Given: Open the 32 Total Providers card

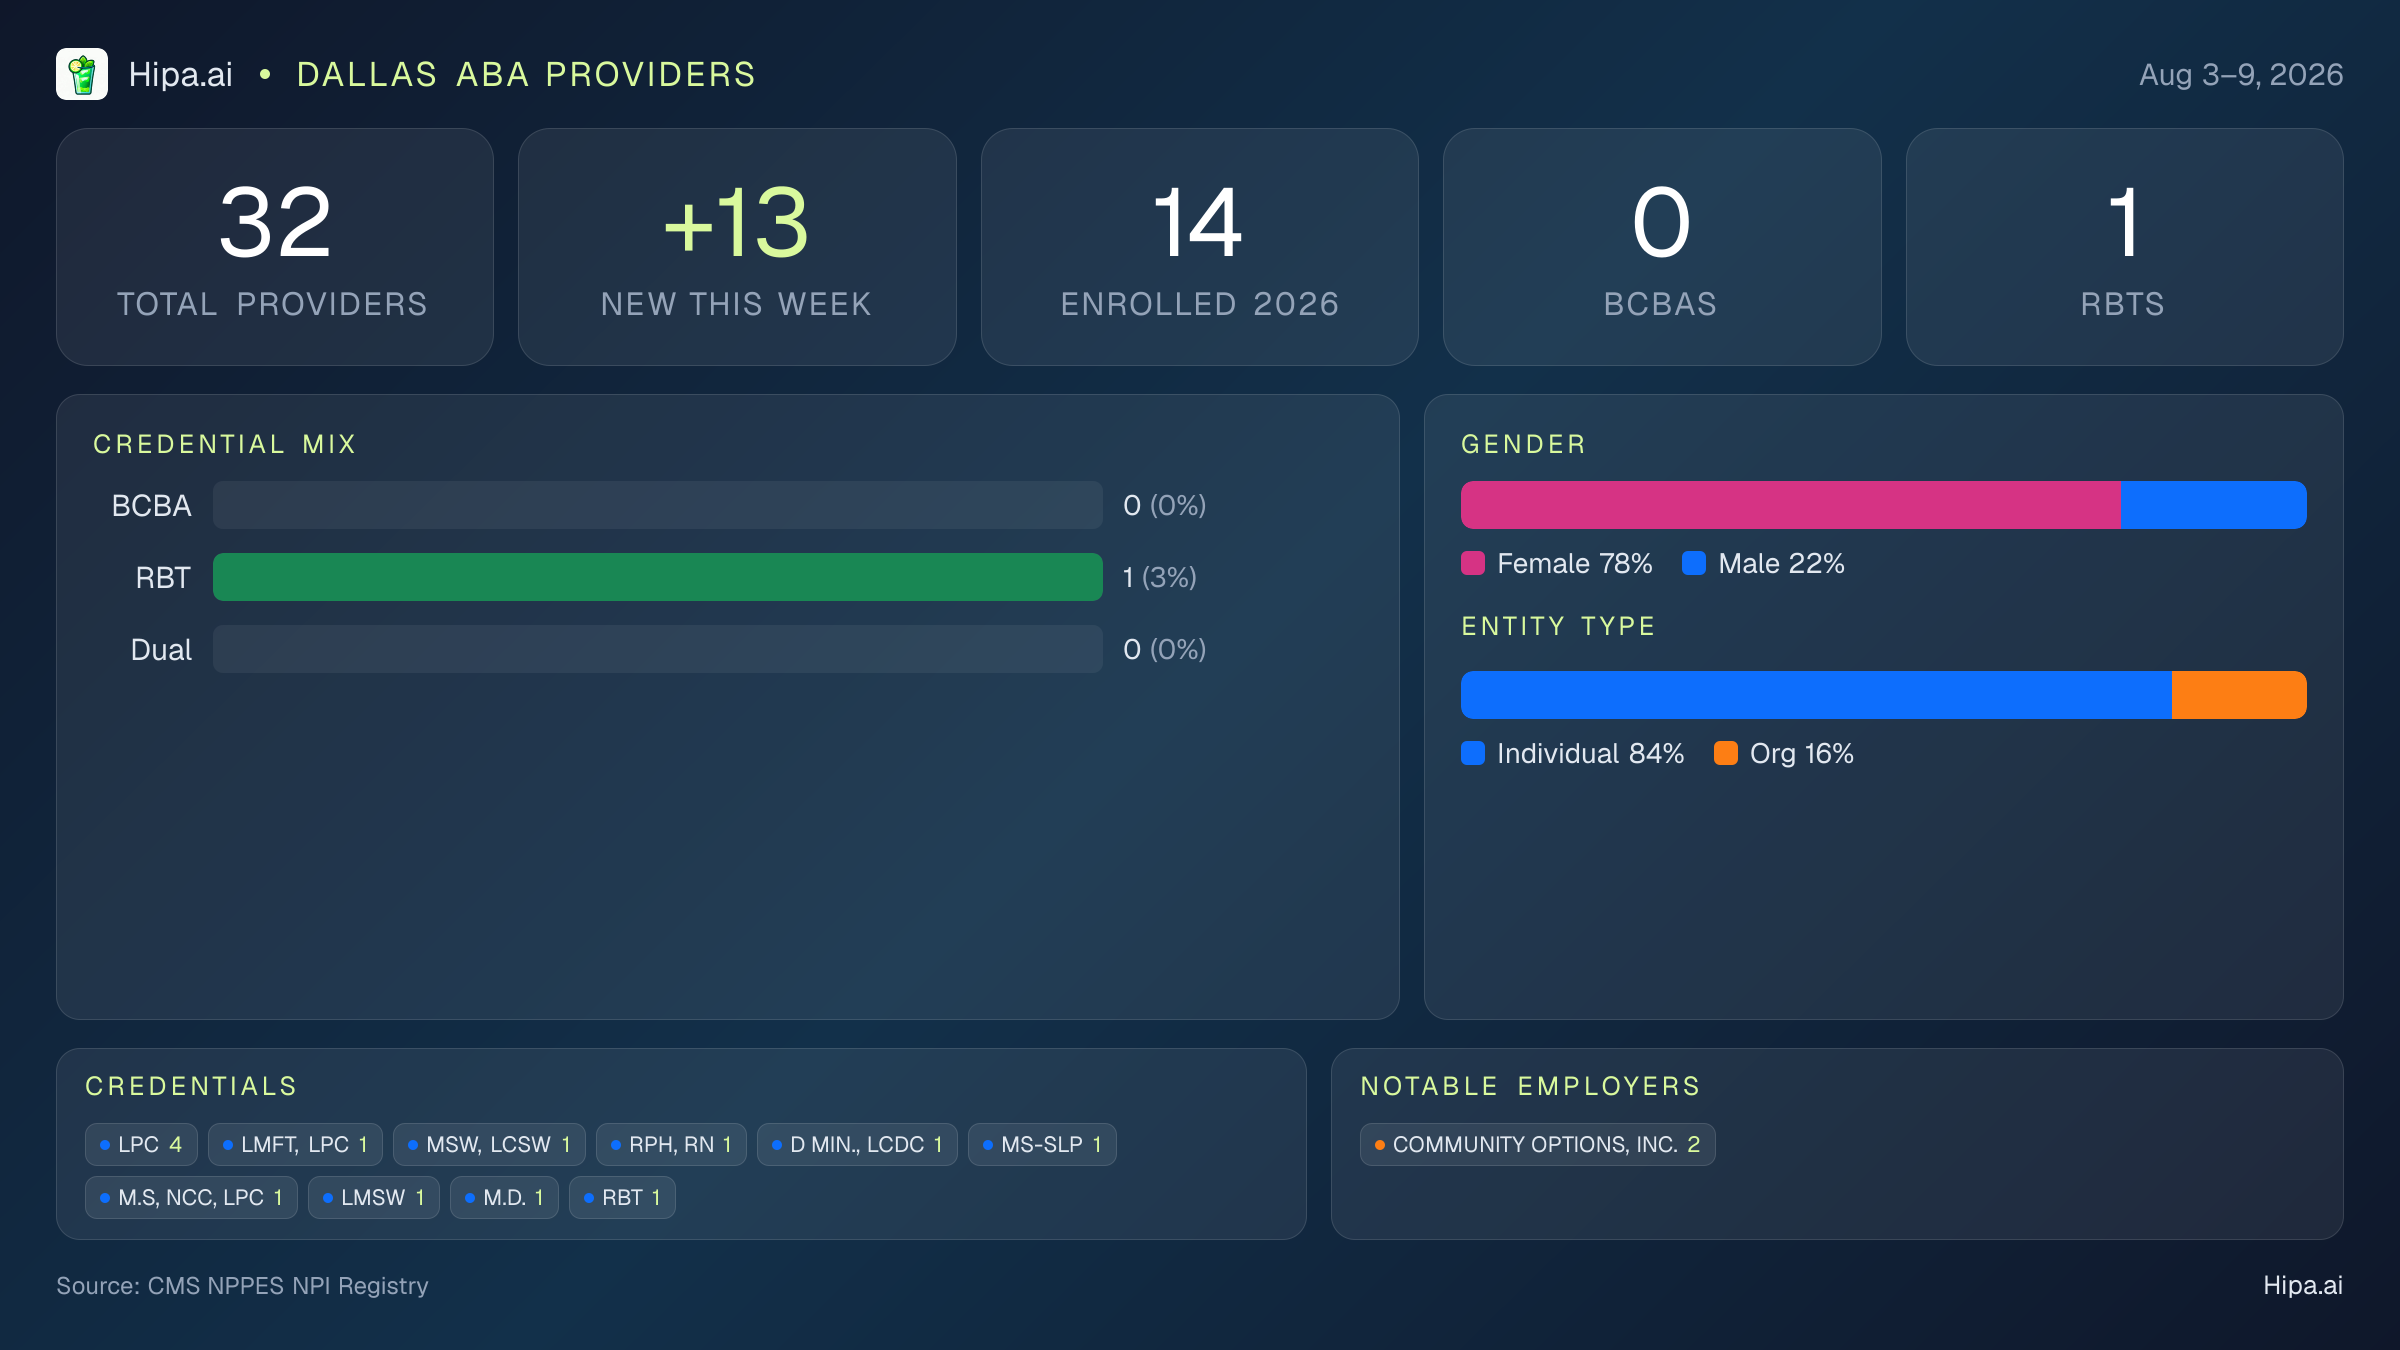Looking at the screenshot, I should tap(275, 247).
